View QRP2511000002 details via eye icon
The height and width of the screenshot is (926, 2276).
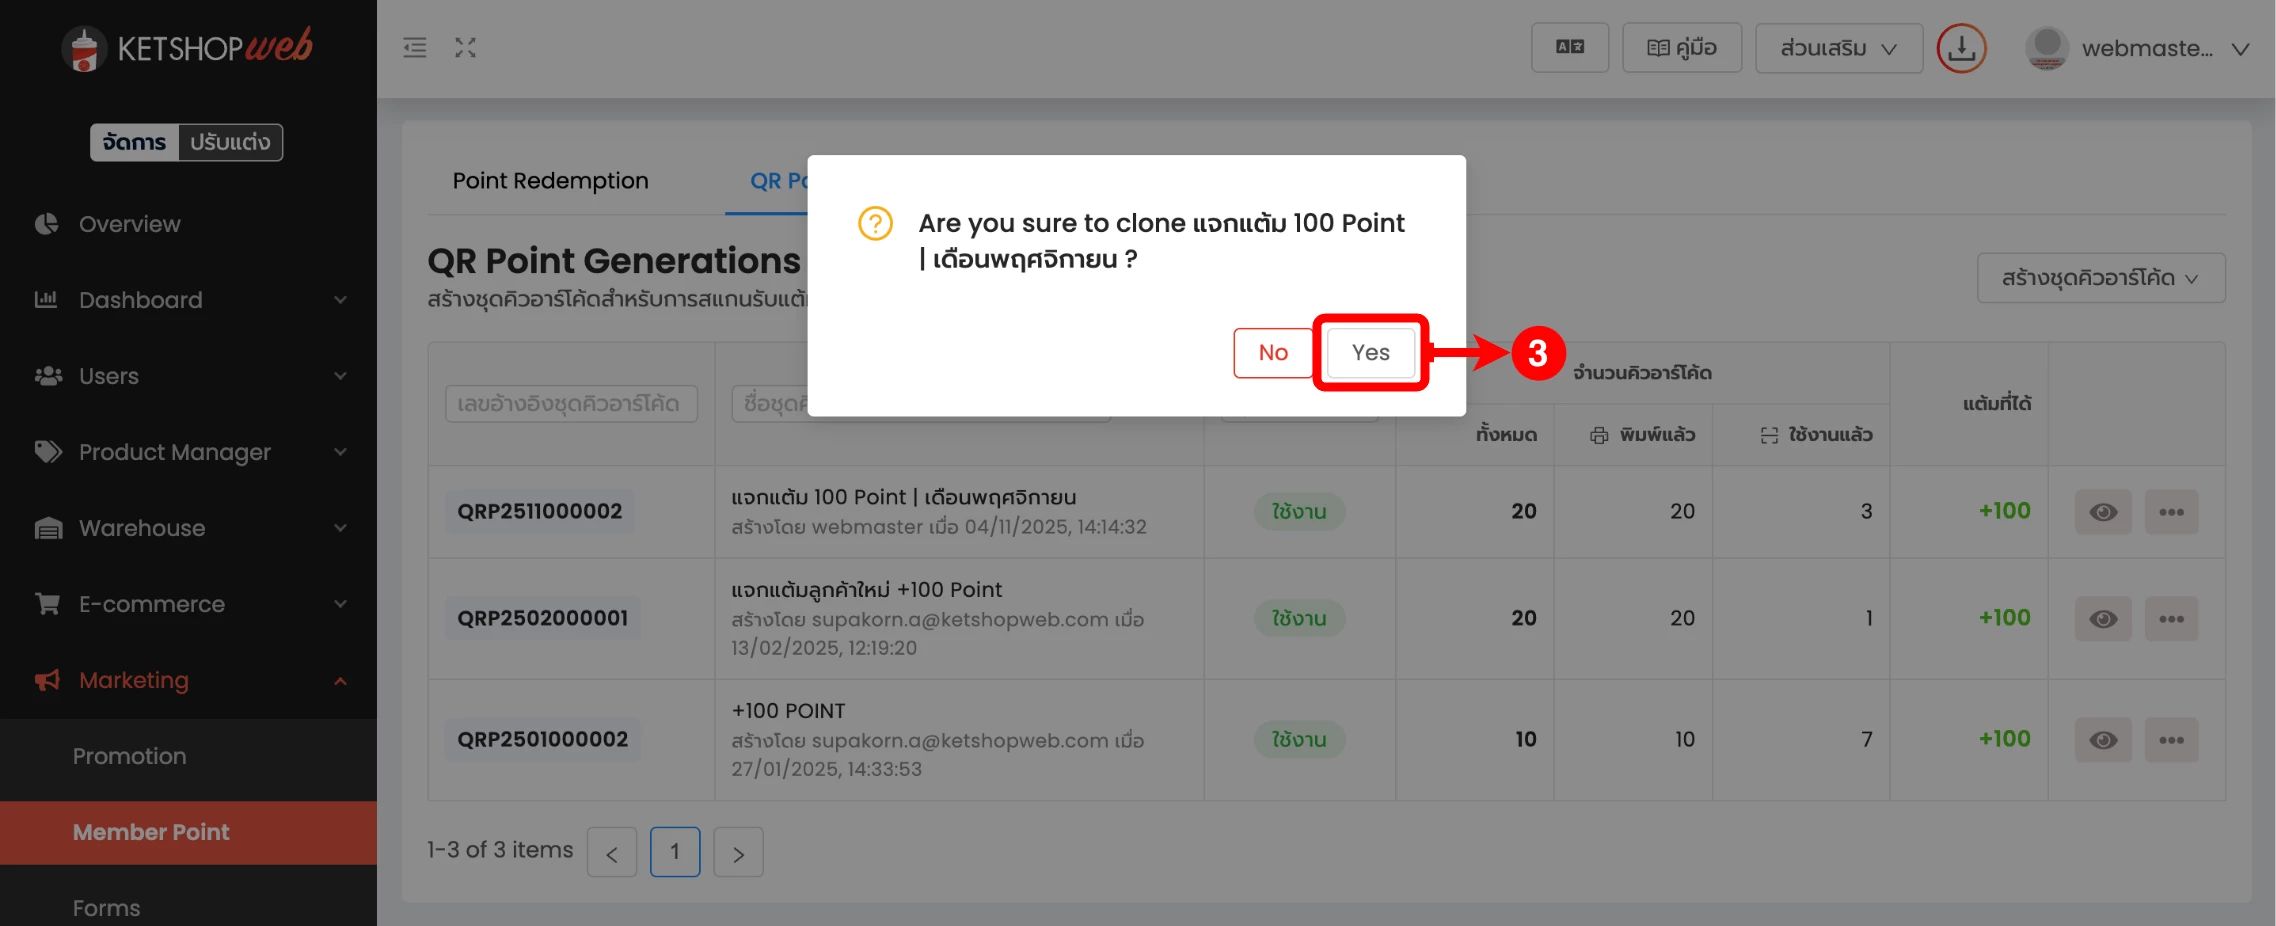(x=2103, y=512)
